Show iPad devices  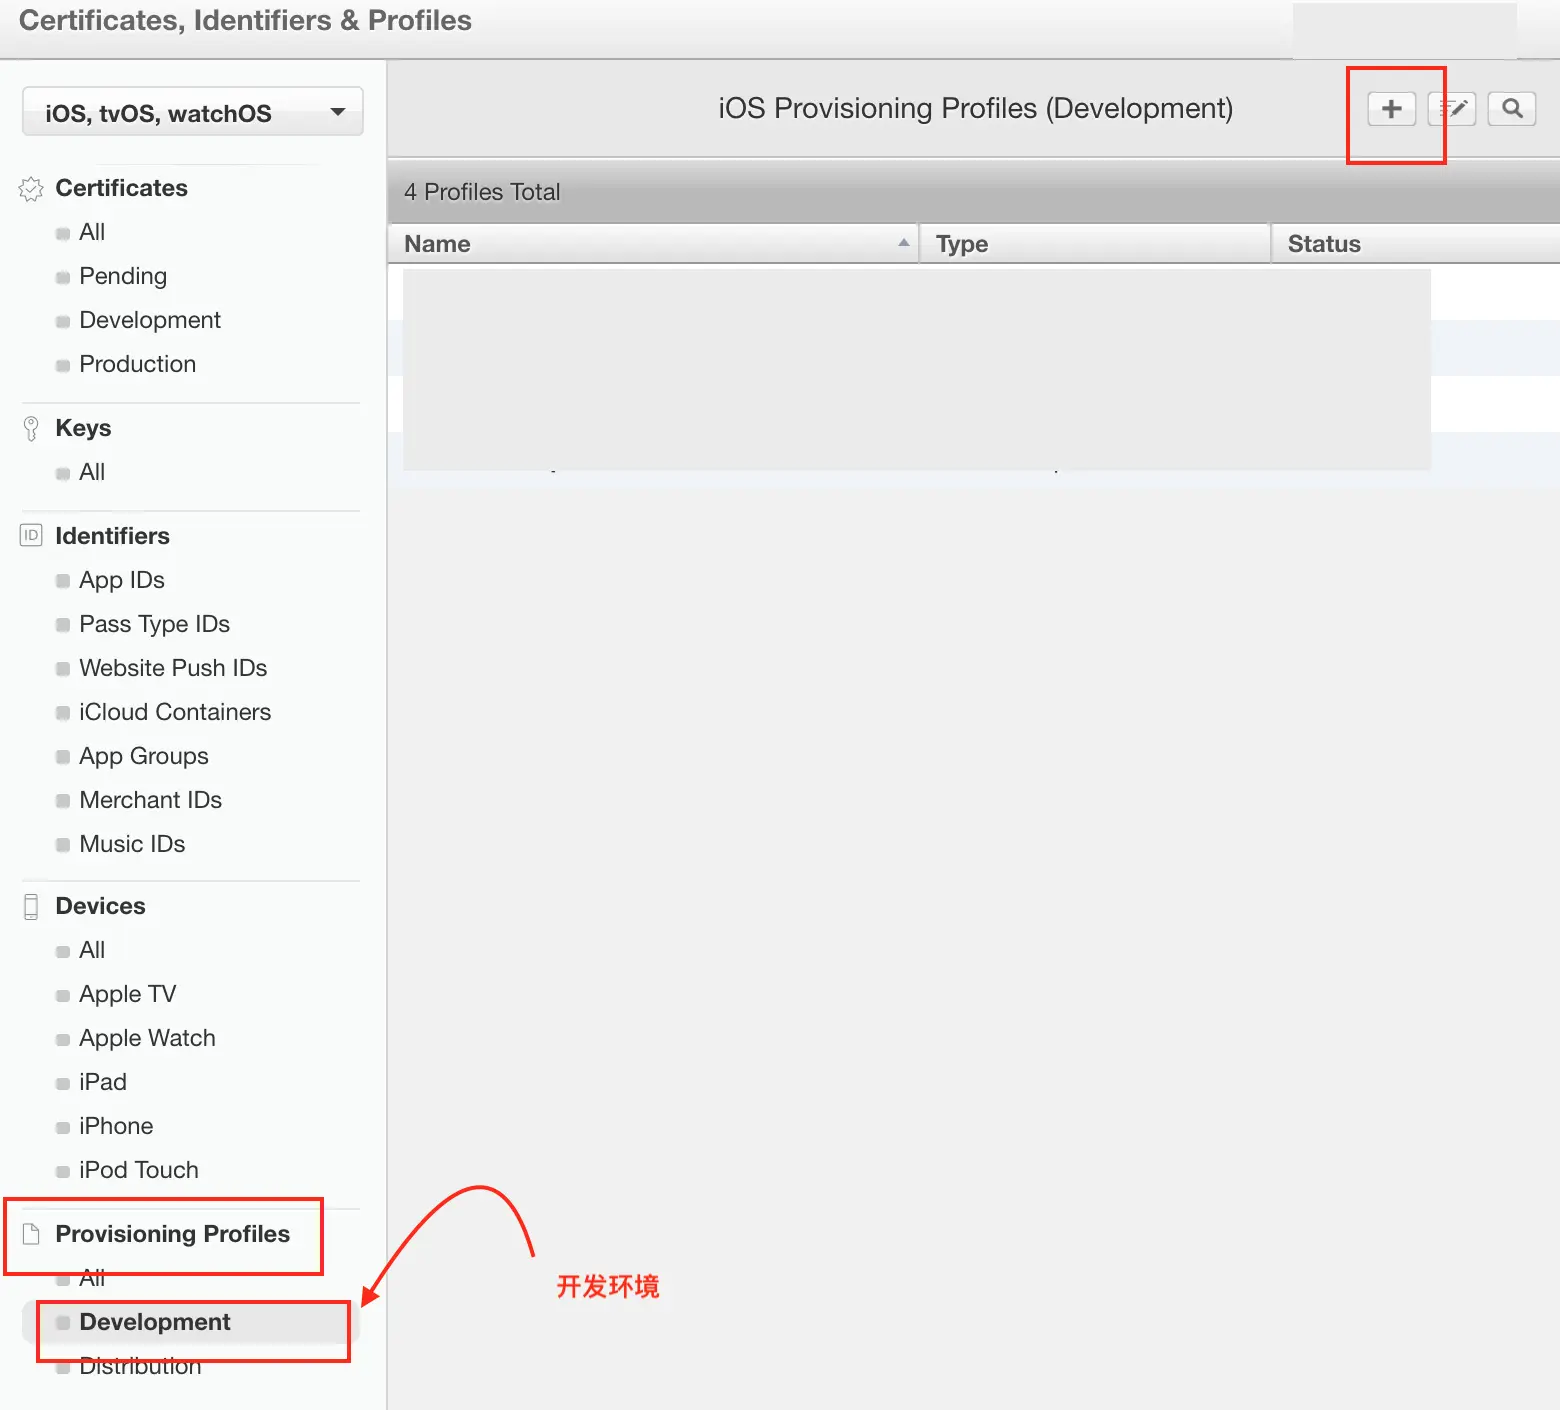point(103,1082)
